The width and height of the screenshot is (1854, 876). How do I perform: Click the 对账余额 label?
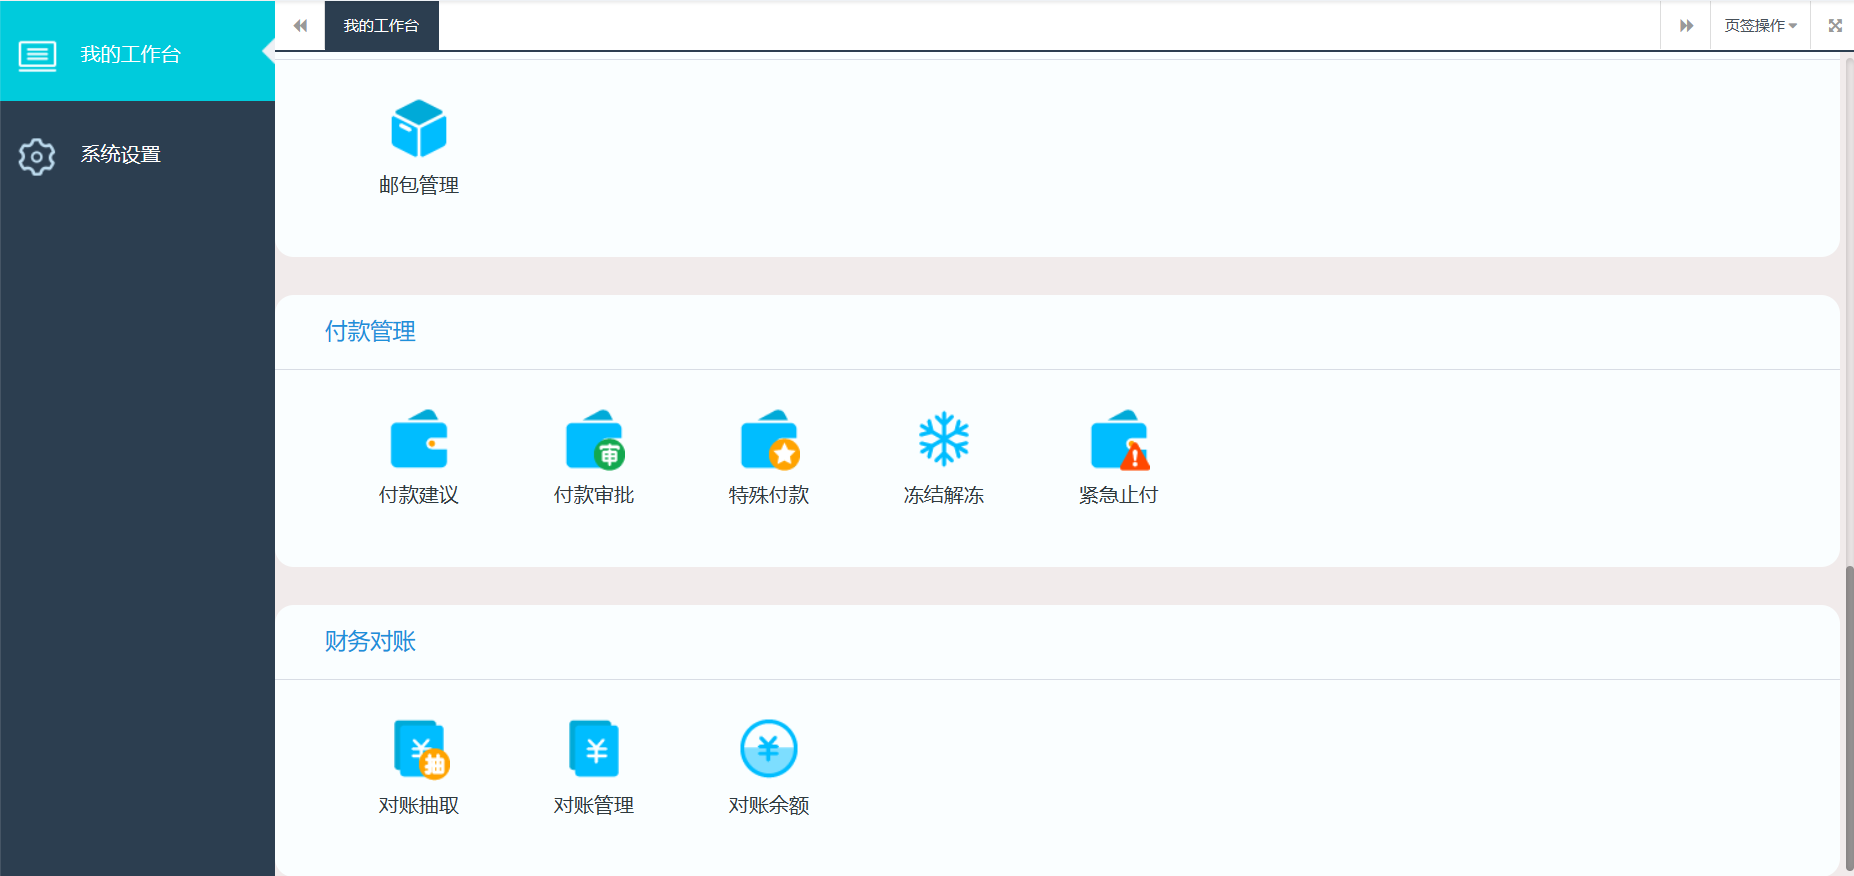(769, 806)
